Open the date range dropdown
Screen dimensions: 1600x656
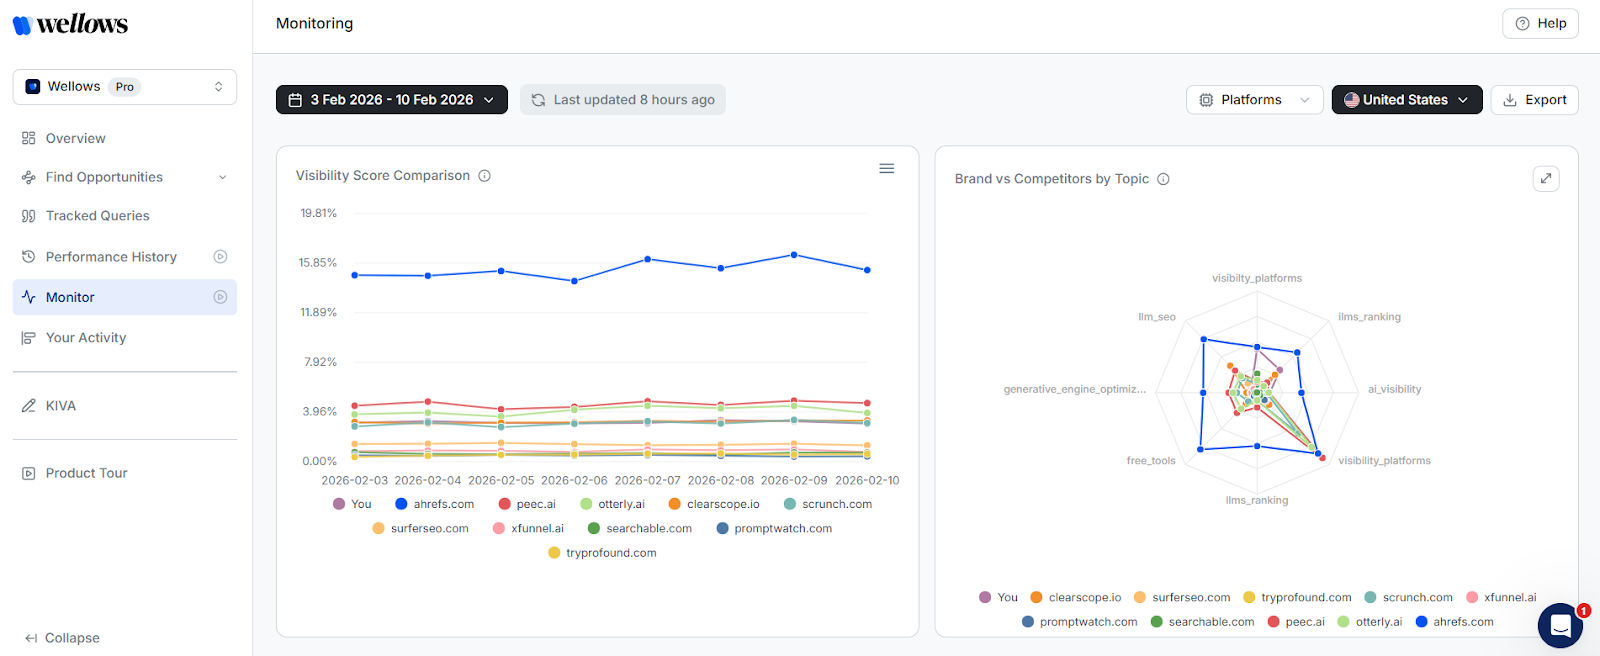391,100
